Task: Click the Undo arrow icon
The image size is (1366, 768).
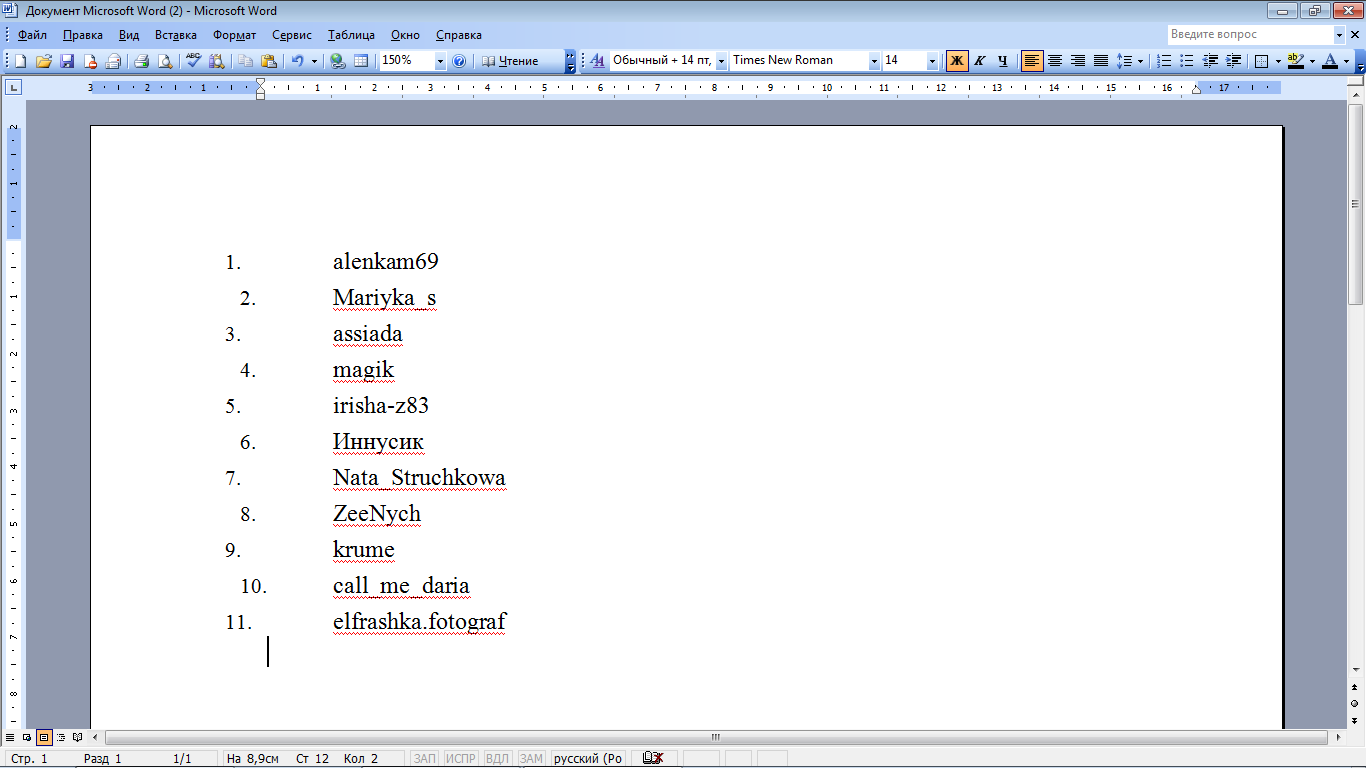Action: coord(297,61)
